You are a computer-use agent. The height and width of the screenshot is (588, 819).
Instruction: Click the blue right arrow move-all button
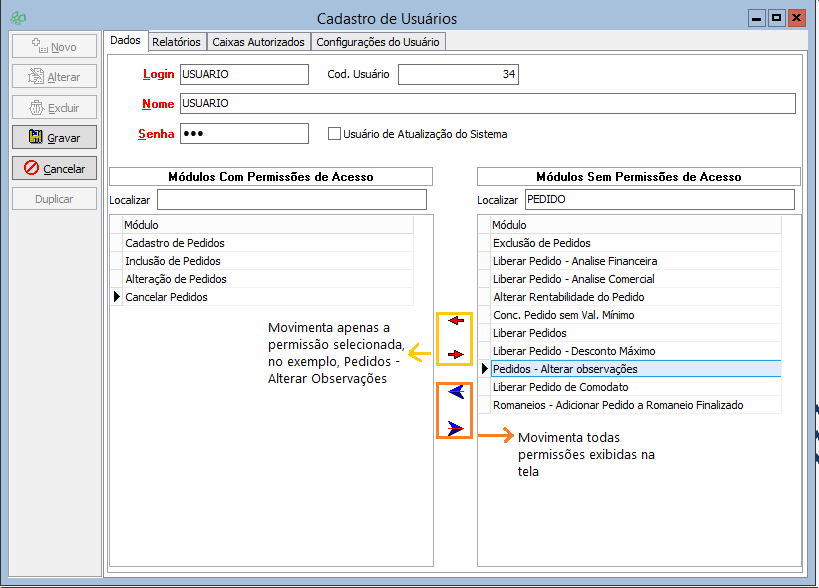[x=456, y=428]
